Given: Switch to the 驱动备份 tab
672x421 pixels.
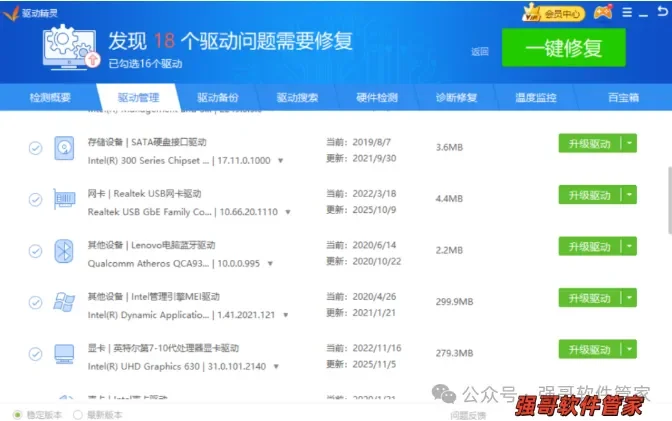Looking at the screenshot, I should [218, 97].
